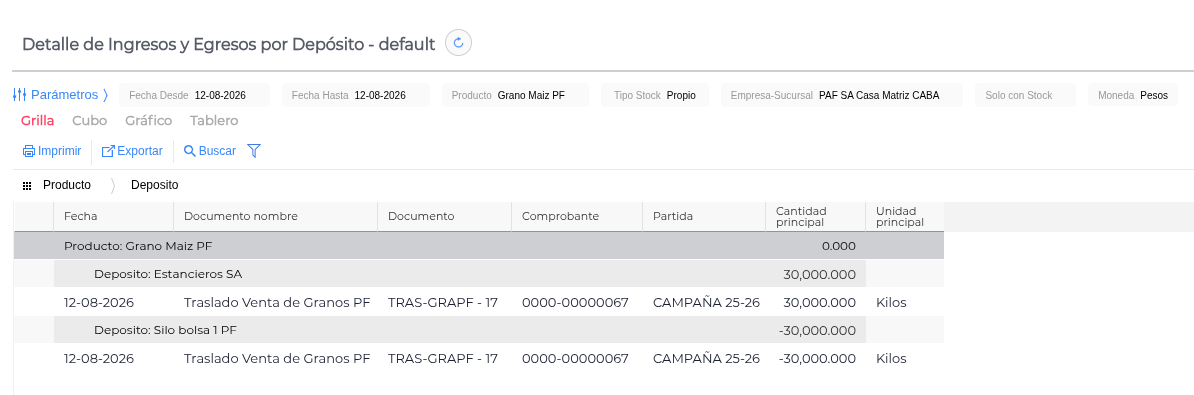Click the Deposito grouping breadcrumb

click(155, 185)
